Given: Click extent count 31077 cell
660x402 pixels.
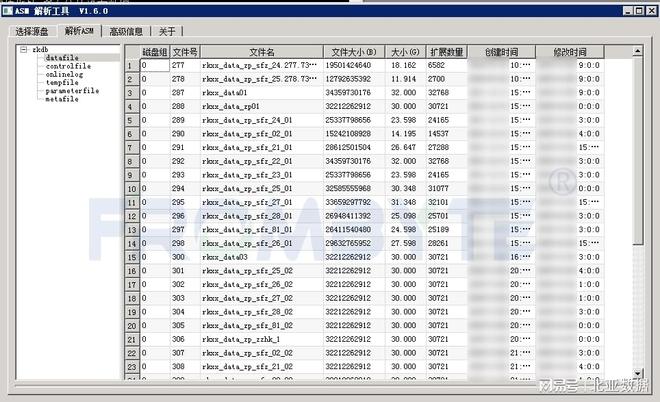Looking at the screenshot, I should point(446,189).
